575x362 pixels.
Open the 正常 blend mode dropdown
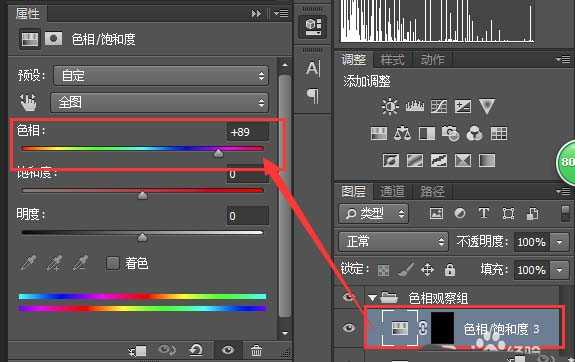393,242
